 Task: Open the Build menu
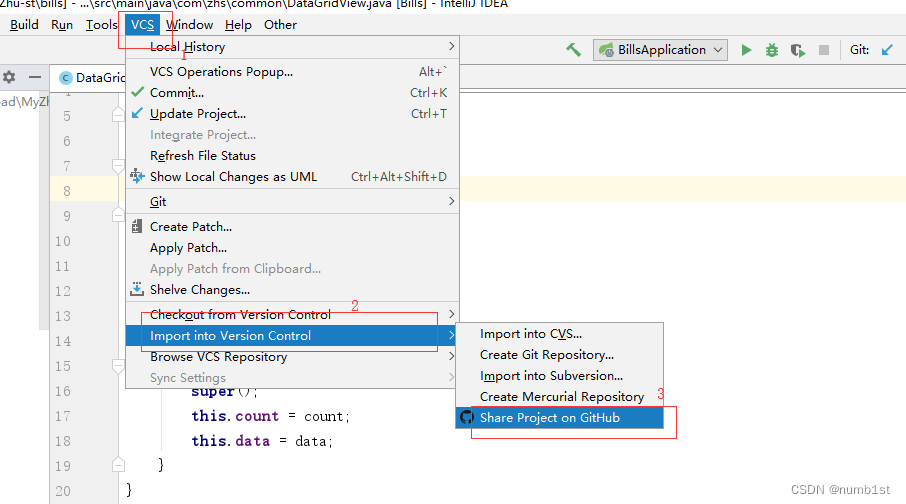pyautogui.click(x=24, y=25)
